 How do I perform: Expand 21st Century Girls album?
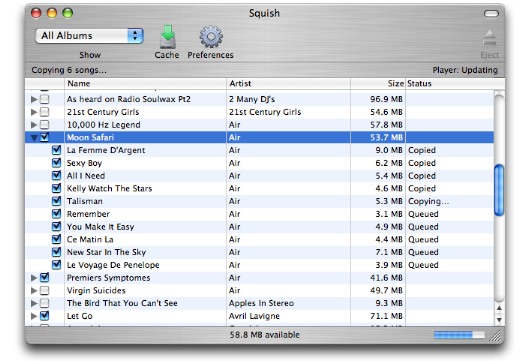point(34,112)
